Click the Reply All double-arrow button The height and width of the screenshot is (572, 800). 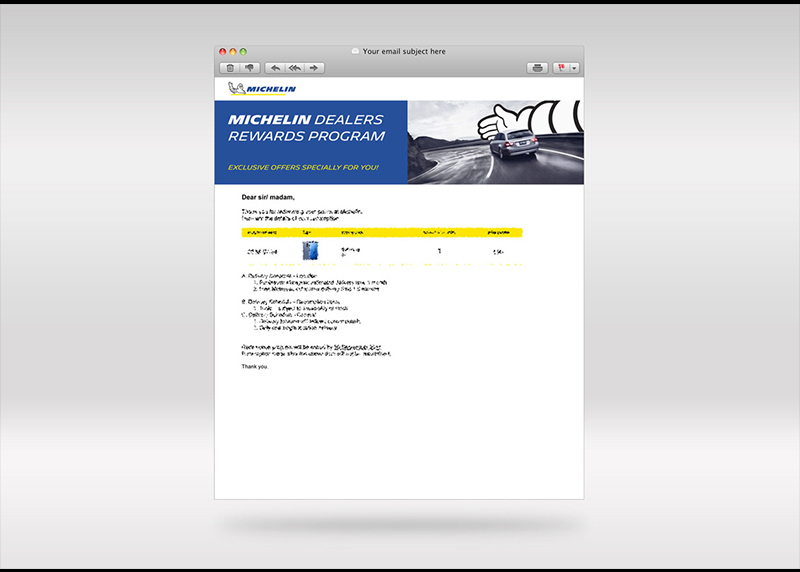(x=294, y=68)
